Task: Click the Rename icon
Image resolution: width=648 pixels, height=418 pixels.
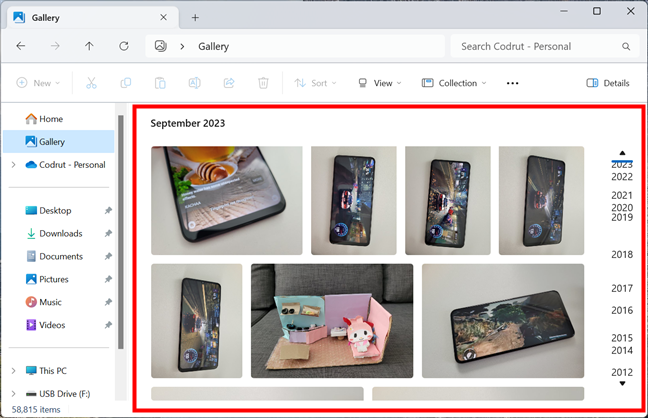Action: 195,83
